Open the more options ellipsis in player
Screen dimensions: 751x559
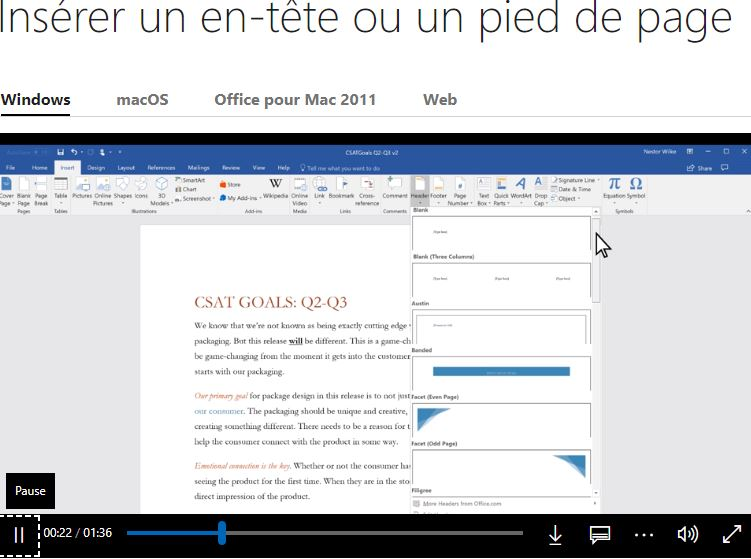[x=644, y=535]
